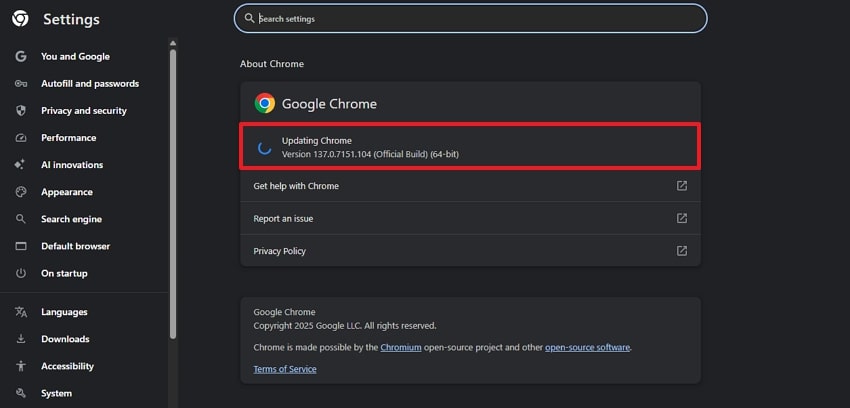Go to On startup settings
This screenshot has height=408, width=850.
[x=64, y=273]
